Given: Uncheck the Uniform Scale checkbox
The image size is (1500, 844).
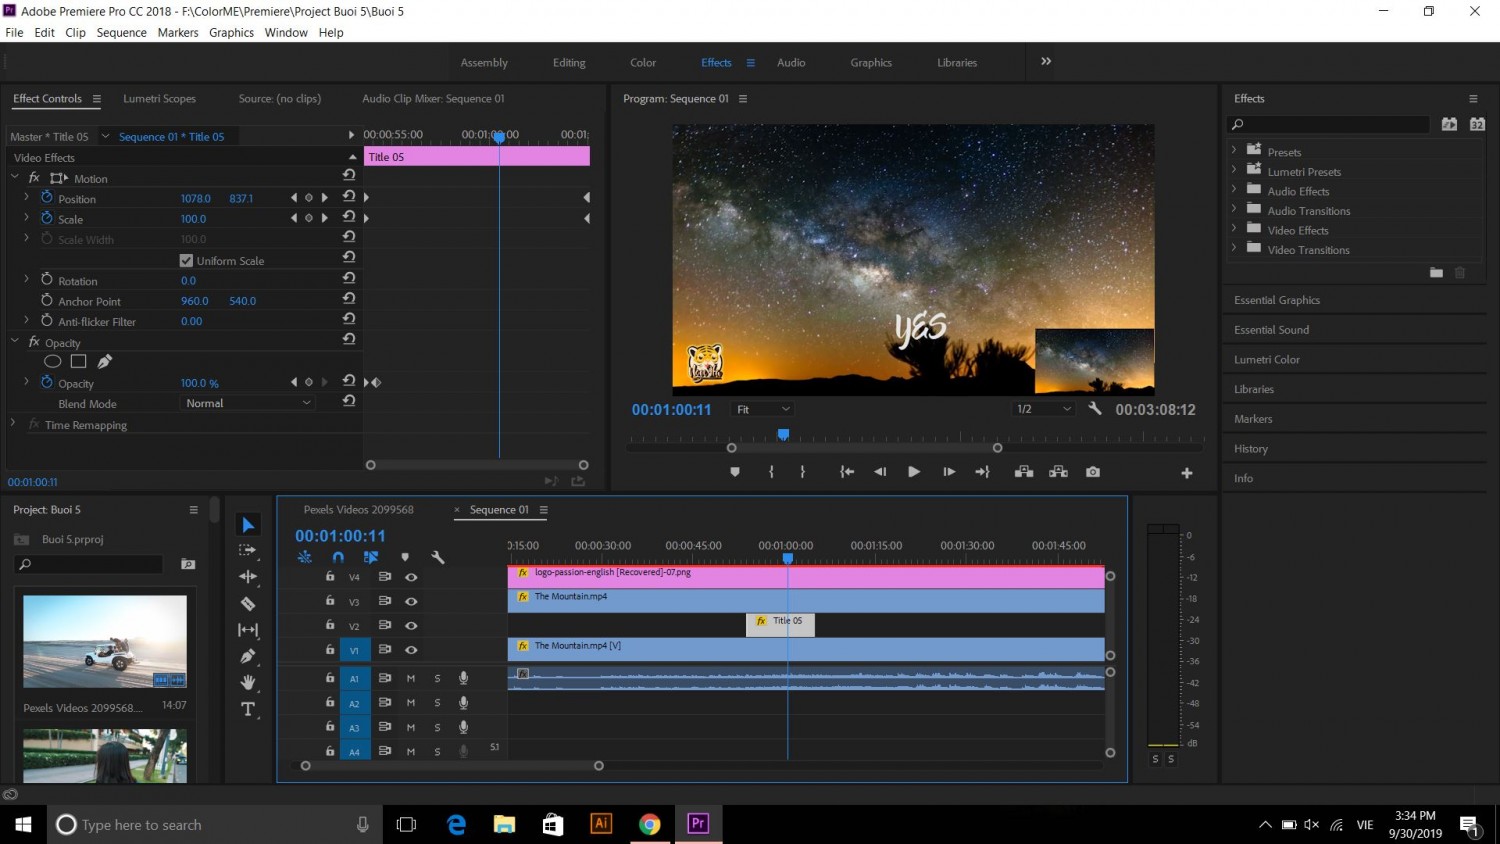Looking at the screenshot, I should pos(186,260).
